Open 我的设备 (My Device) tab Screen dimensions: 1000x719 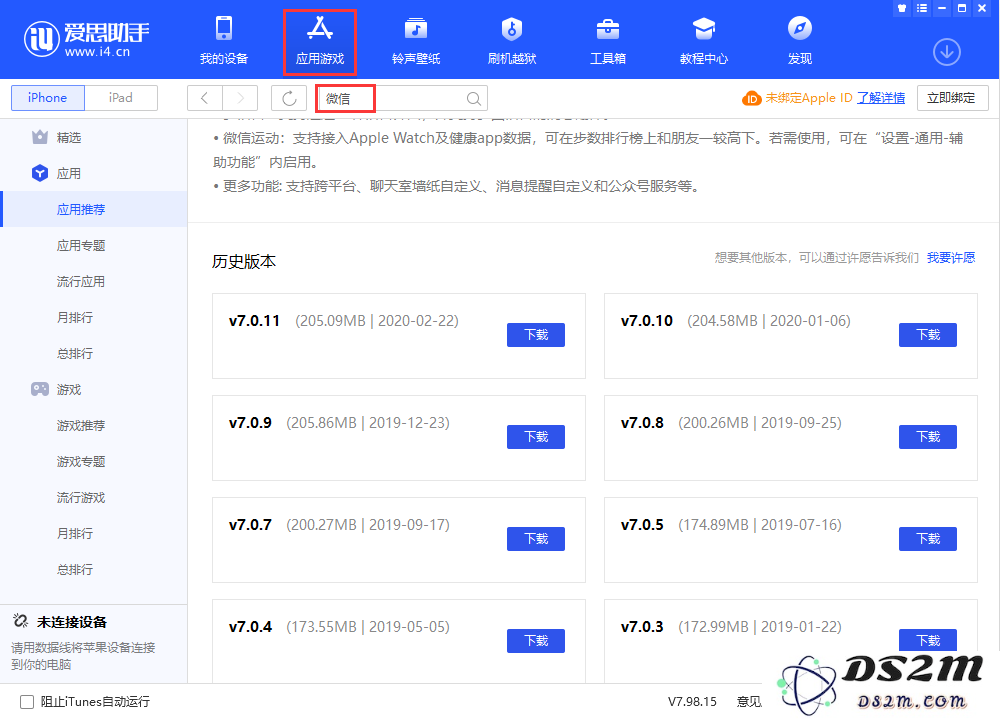(x=223, y=41)
